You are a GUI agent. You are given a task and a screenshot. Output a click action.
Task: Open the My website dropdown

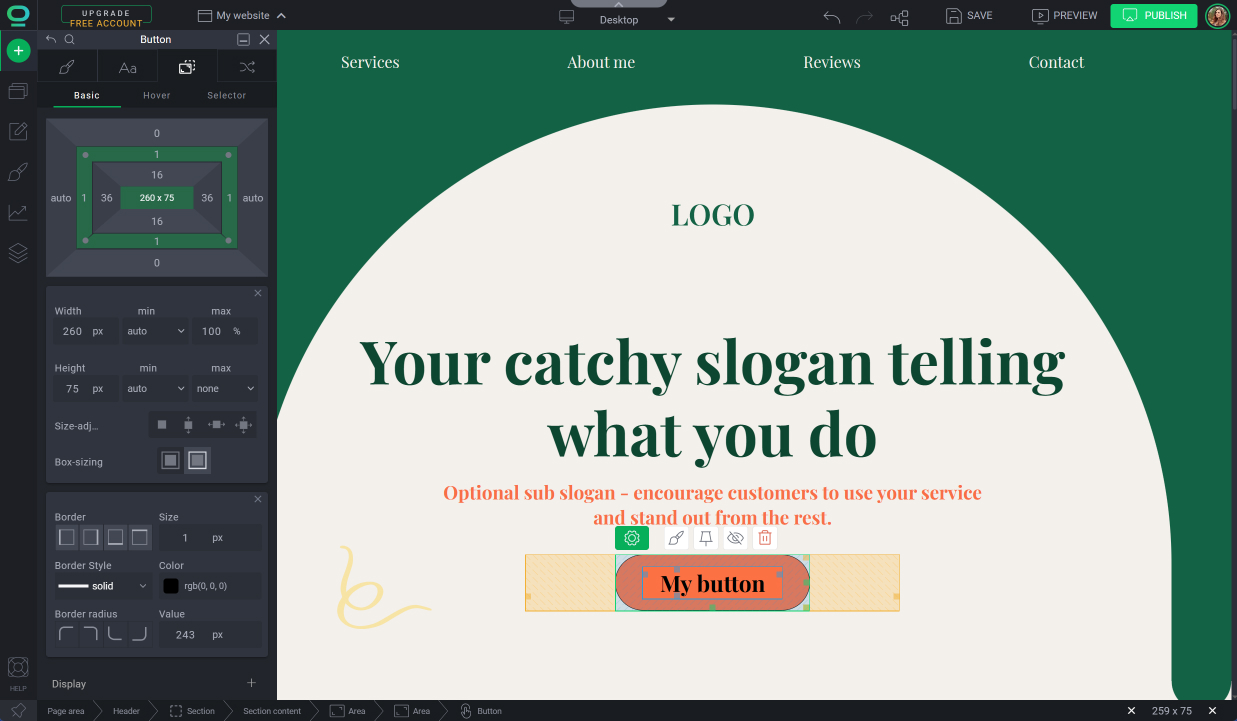[x=242, y=16]
